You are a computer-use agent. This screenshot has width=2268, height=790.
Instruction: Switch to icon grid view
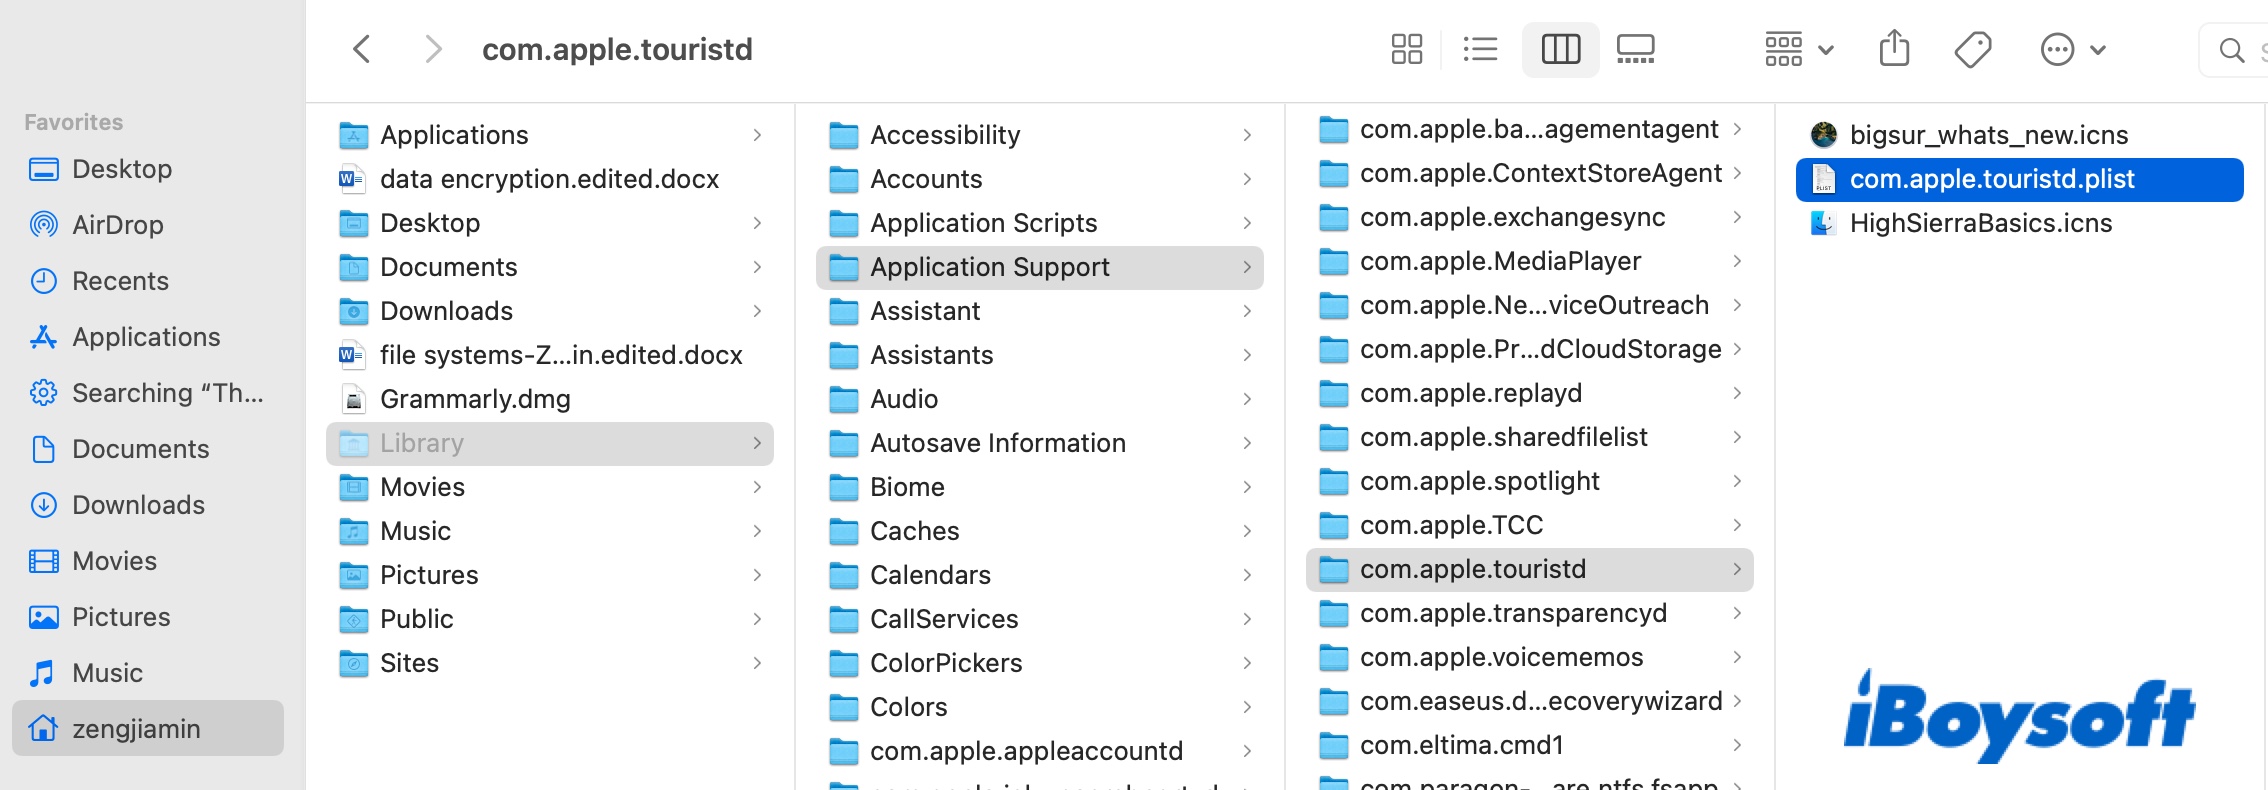tap(1406, 49)
